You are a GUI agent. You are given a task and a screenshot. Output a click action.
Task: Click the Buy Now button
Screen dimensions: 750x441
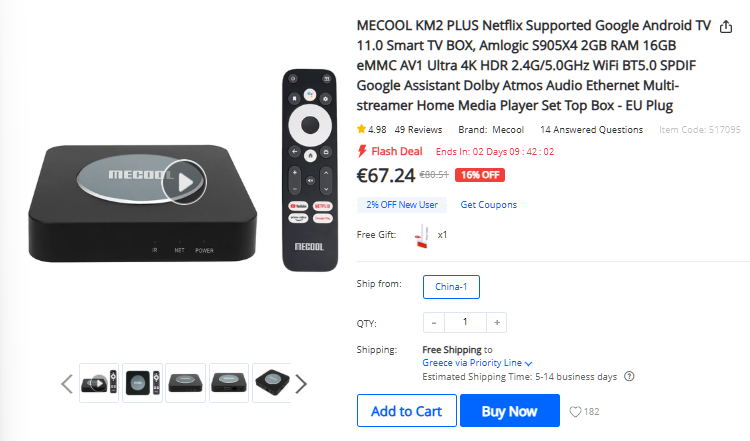tap(510, 411)
